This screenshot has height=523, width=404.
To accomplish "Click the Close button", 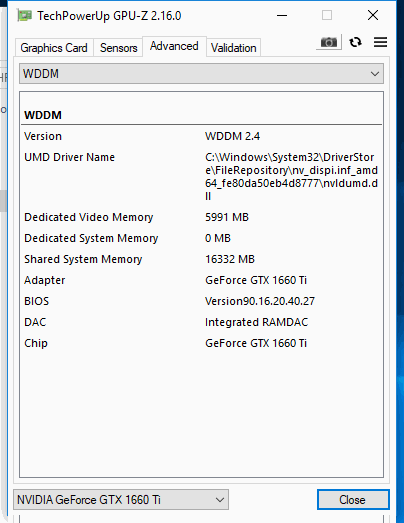I will 353,500.
